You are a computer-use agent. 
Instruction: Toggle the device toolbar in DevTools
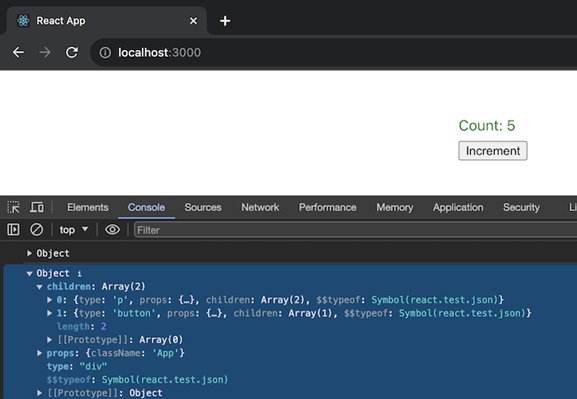[x=36, y=208]
